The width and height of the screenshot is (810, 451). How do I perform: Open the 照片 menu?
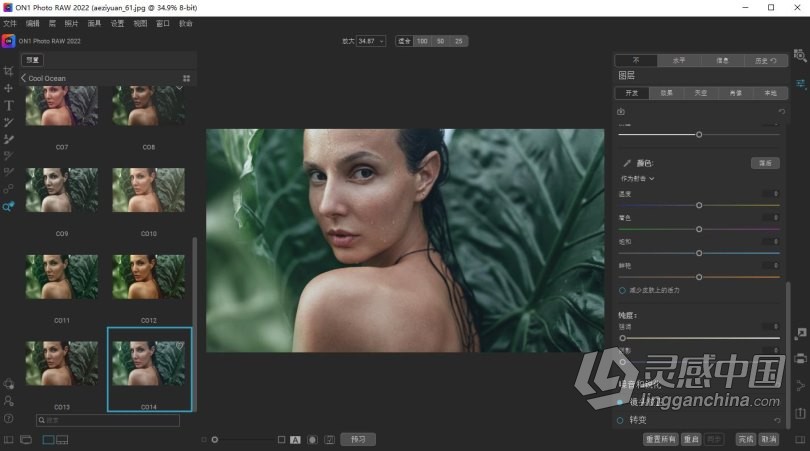point(71,23)
